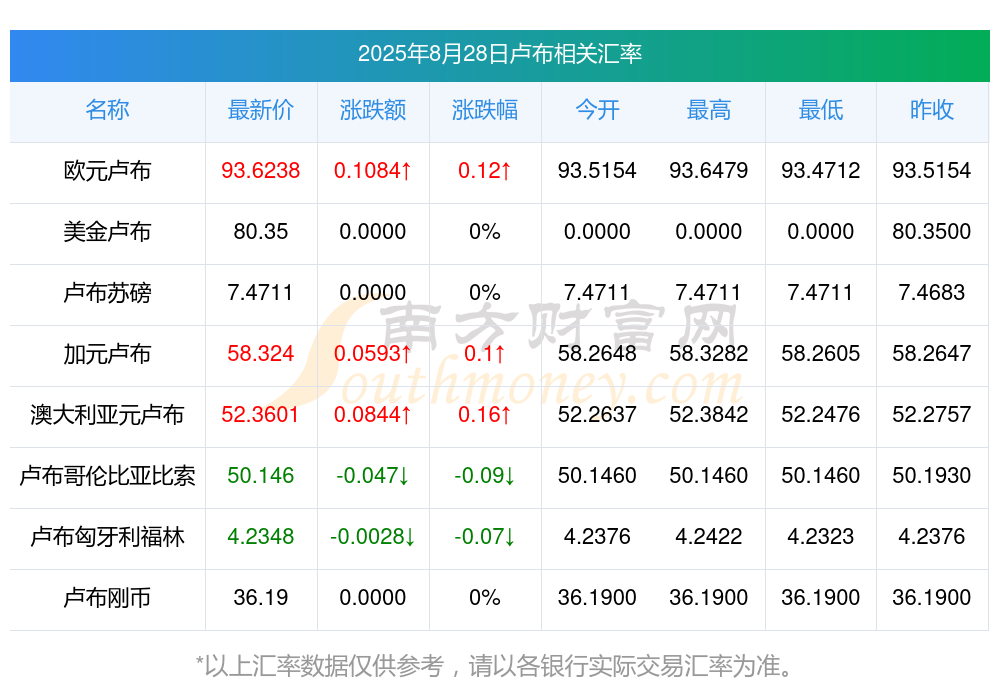Image resolution: width=1000 pixels, height=698 pixels.
Task: Click latest price 36.19
Action: pyautogui.click(x=261, y=598)
